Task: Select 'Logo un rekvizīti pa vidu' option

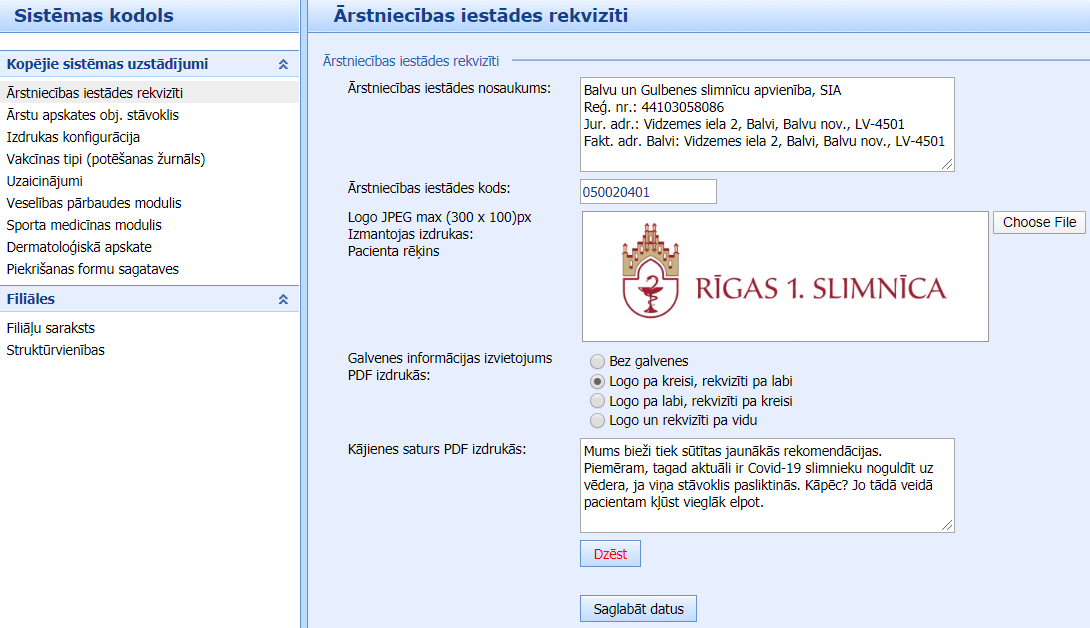Action: pyautogui.click(x=598, y=421)
